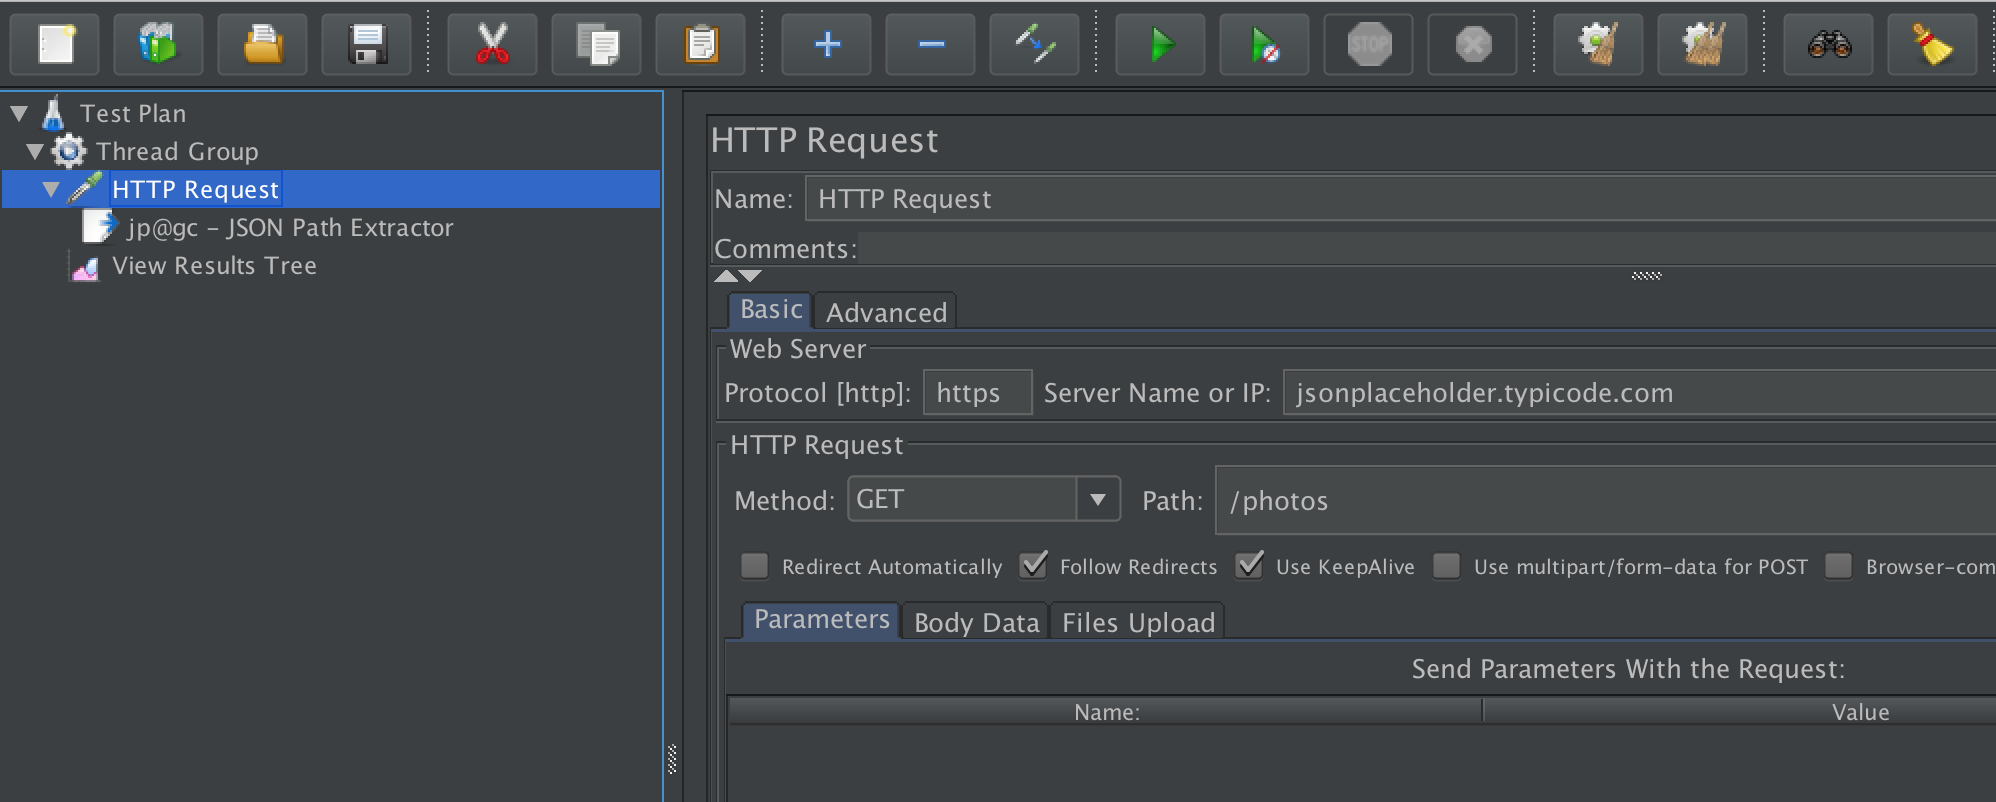1996x802 pixels.
Task: Uncheck the Follow Redirects checkbox
Action: tap(1033, 566)
